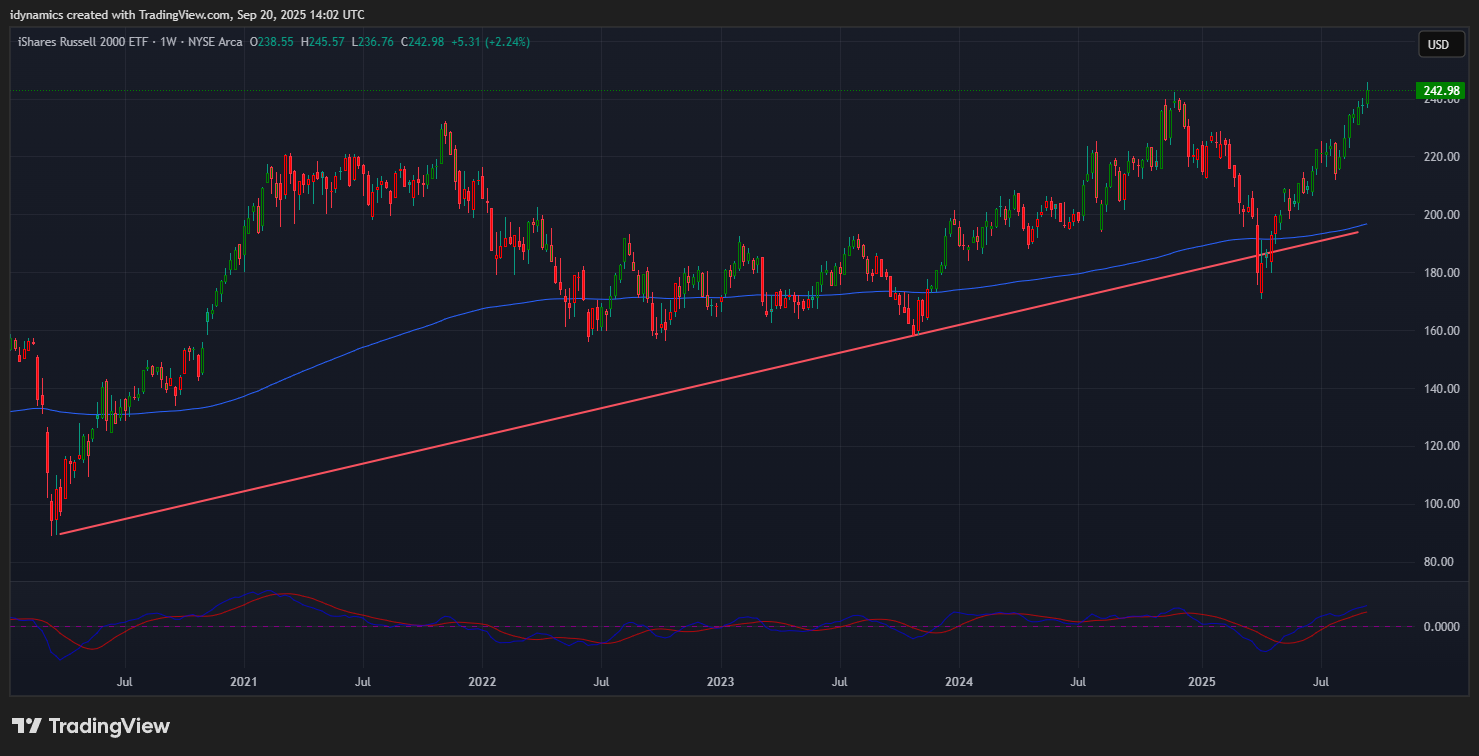This screenshot has height=756, width=1479.
Task: Click the 2024 label on time axis
Action: tap(958, 682)
